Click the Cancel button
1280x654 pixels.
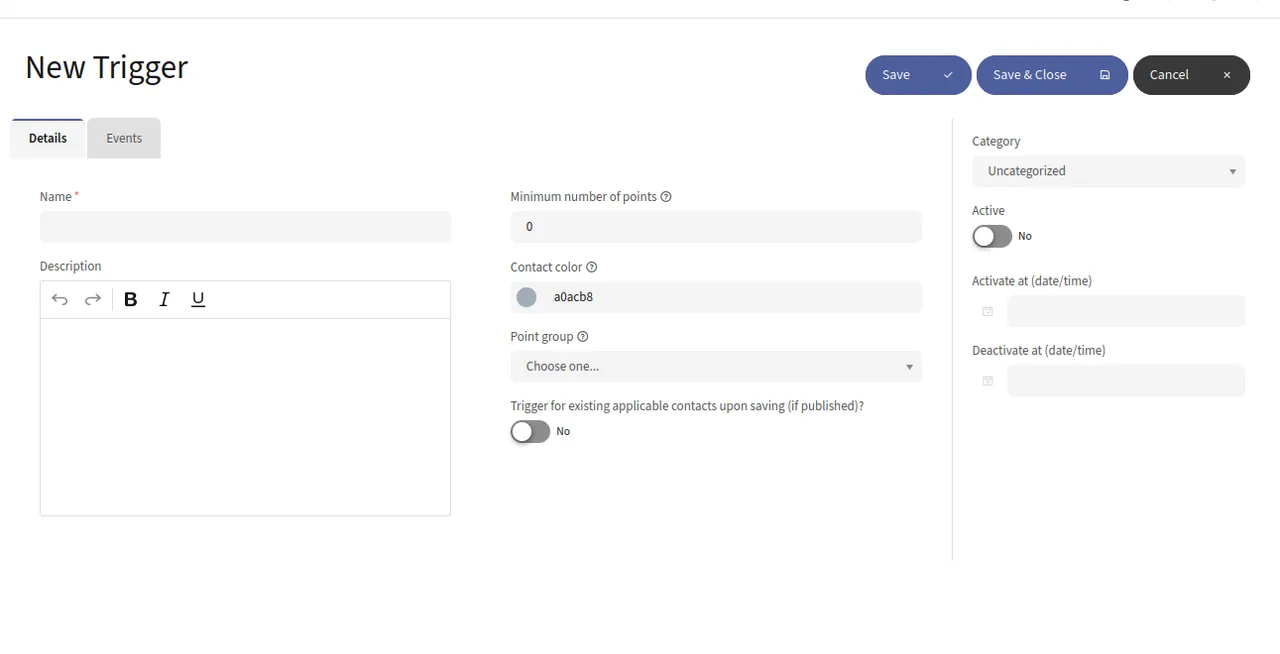(1191, 75)
